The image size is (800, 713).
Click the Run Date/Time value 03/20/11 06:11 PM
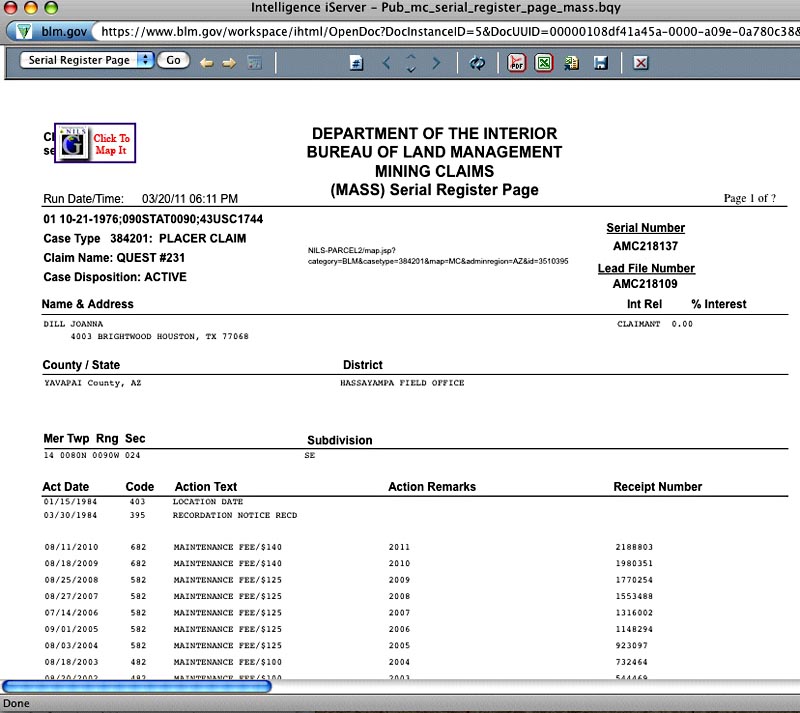click(x=190, y=199)
